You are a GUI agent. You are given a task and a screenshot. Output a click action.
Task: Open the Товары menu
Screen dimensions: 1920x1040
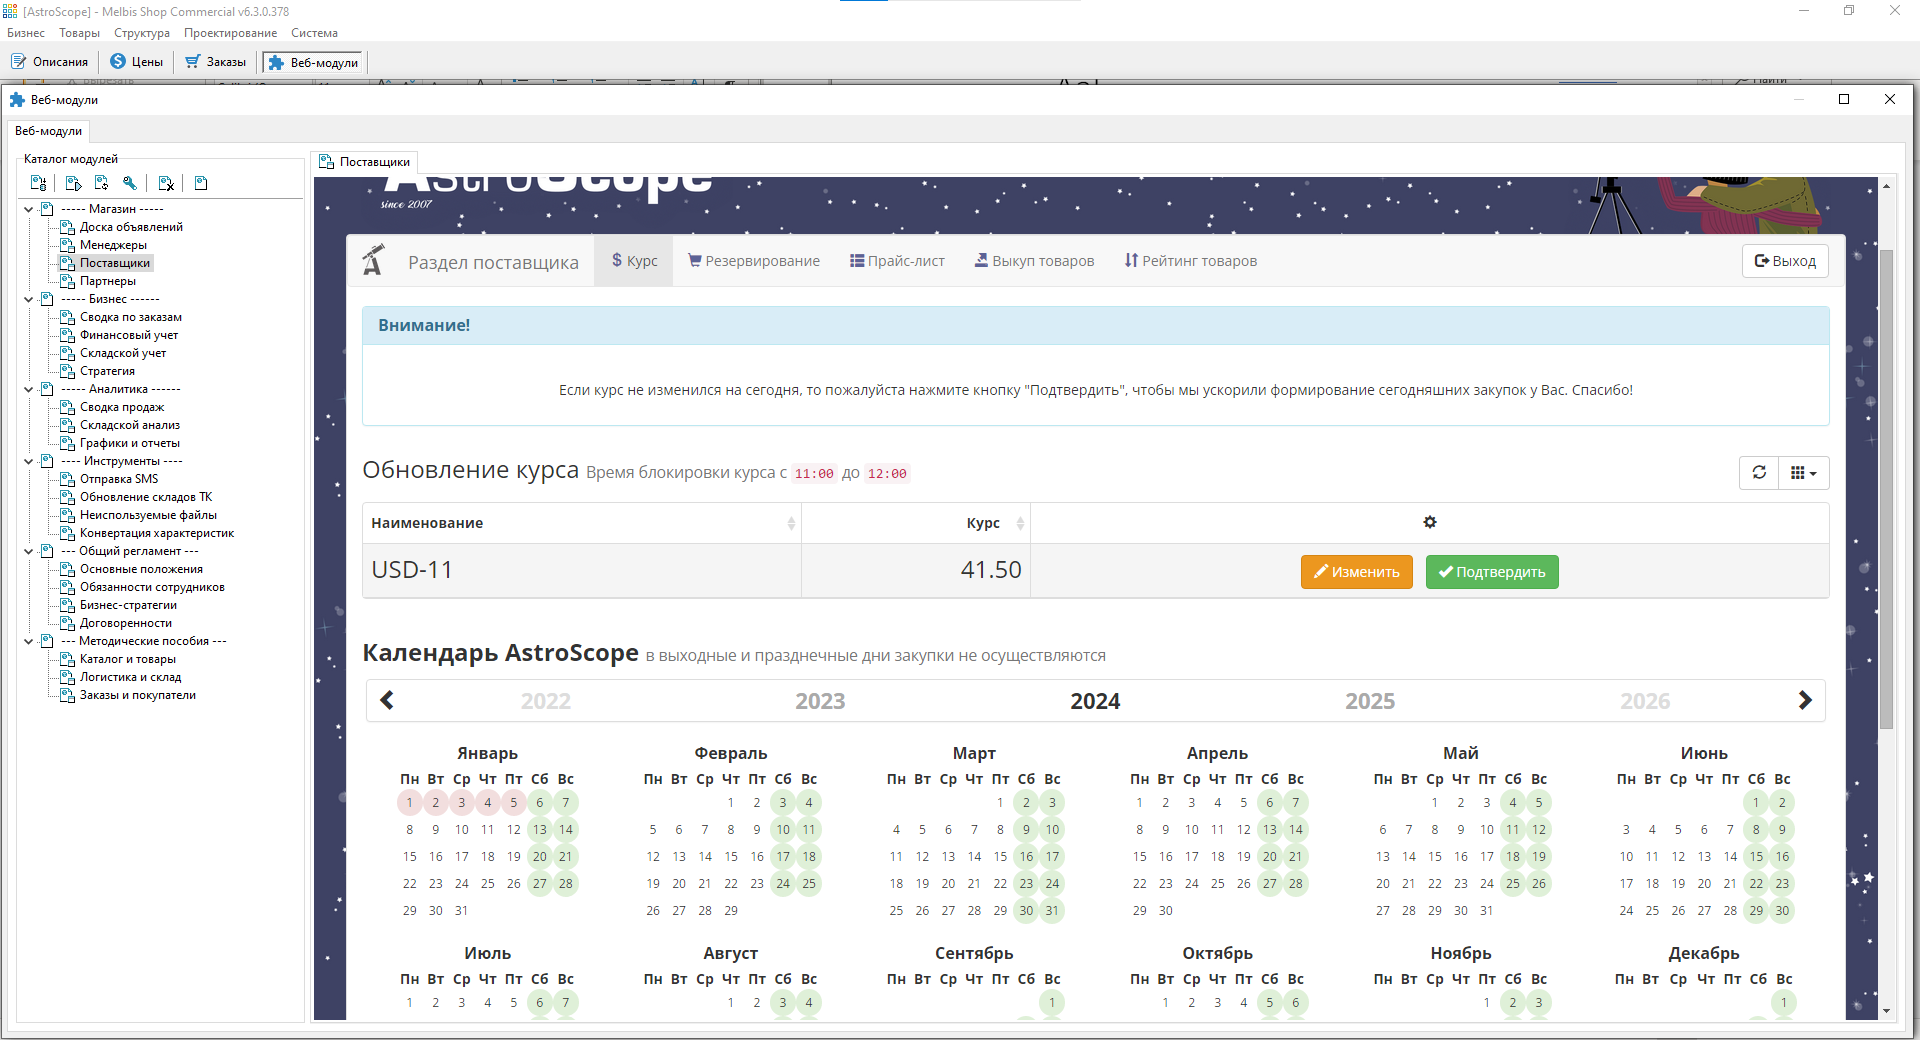pos(79,33)
